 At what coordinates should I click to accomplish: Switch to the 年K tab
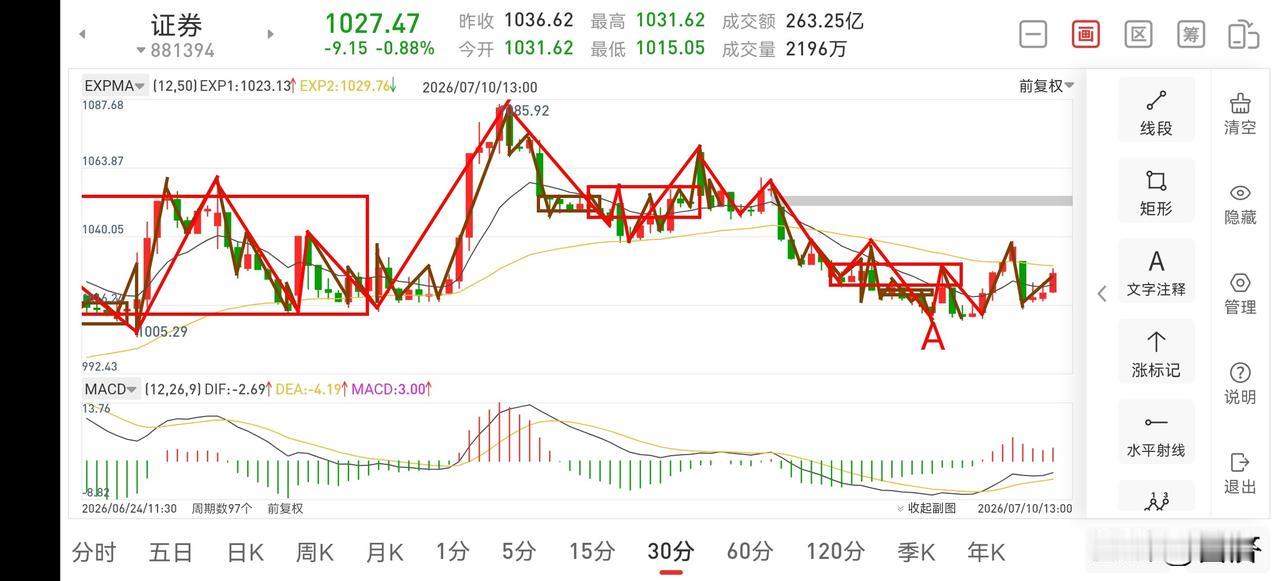pos(985,551)
